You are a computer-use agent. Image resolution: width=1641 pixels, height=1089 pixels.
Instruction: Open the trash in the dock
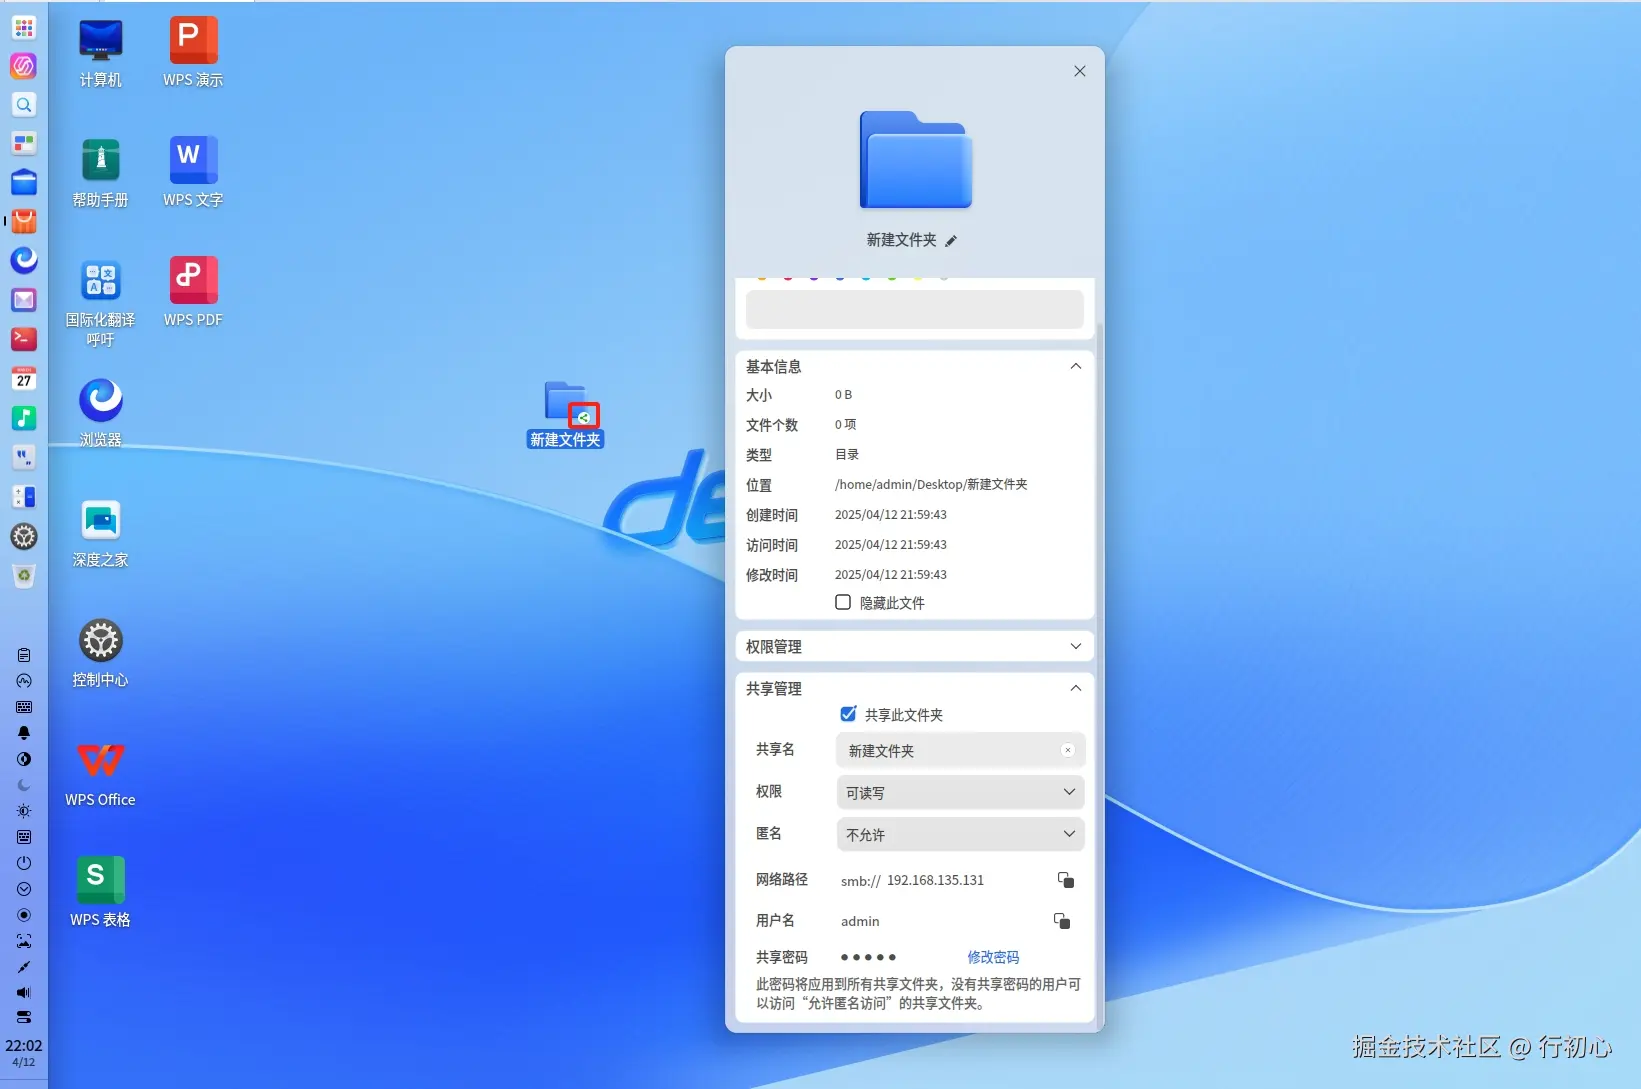(x=24, y=576)
